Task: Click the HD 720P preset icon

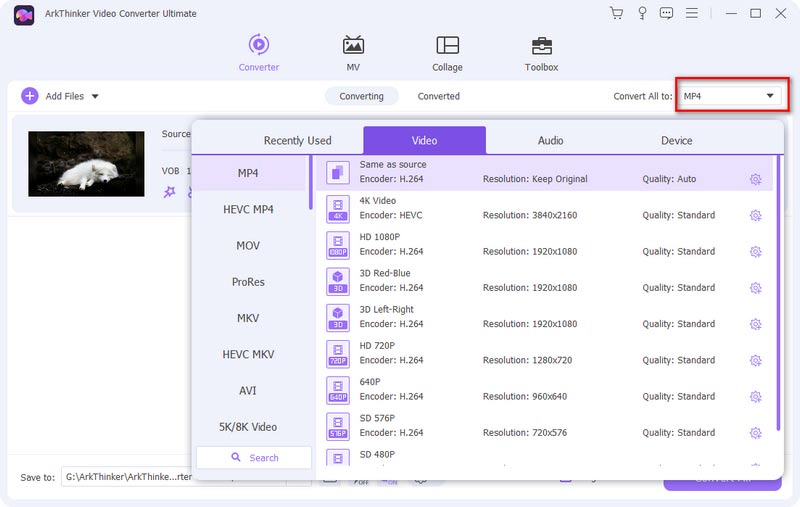Action: coord(338,353)
